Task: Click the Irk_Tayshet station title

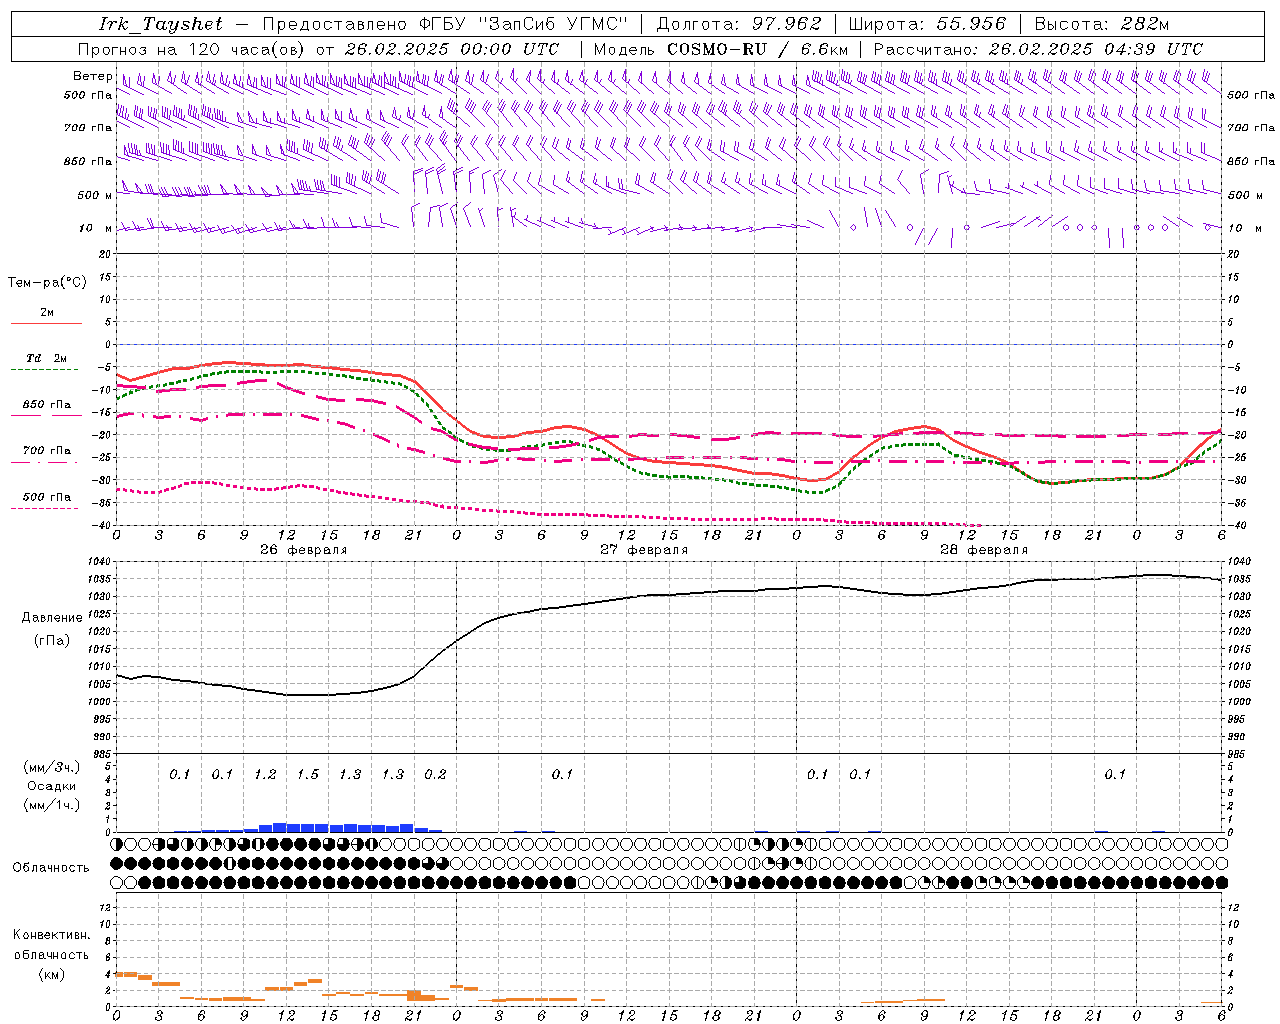Action: pos(161,24)
